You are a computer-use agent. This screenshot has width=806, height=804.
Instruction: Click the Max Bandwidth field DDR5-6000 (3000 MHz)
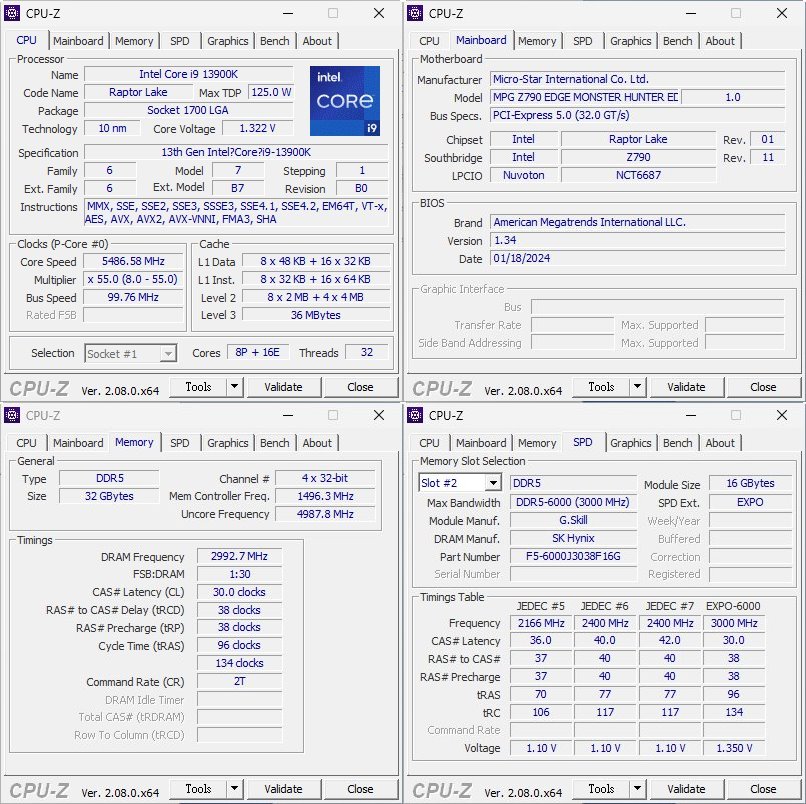(x=573, y=502)
